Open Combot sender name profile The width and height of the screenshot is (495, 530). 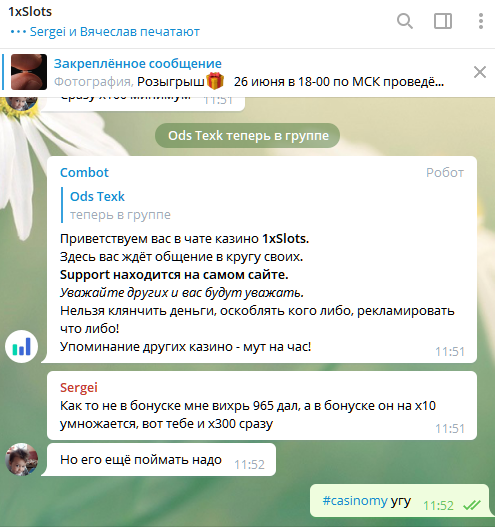(x=84, y=173)
